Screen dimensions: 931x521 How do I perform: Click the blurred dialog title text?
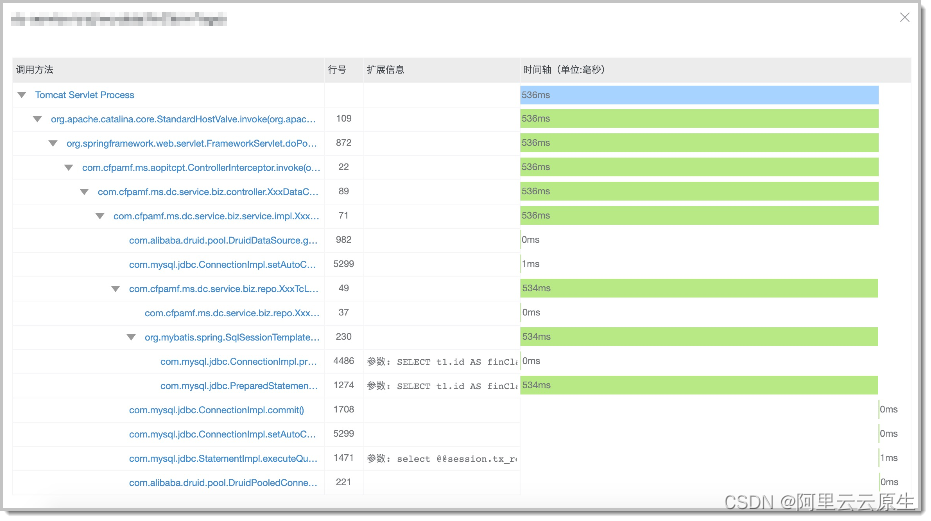[x=119, y=20]
